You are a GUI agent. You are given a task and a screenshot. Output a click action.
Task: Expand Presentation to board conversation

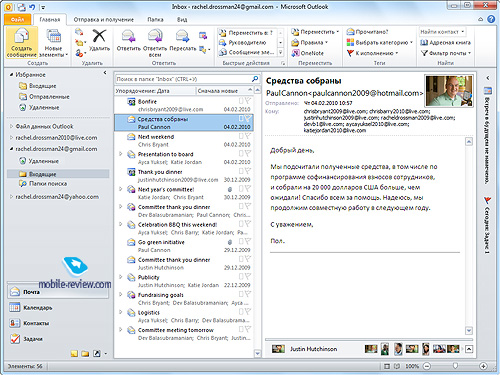(121, 154)
